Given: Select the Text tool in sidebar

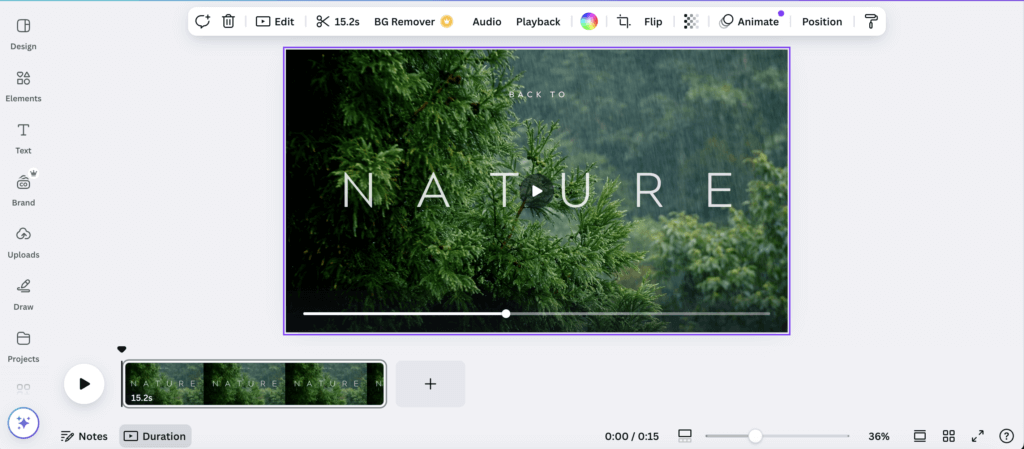Looking at the screenshot, I should tap(24, 138).
